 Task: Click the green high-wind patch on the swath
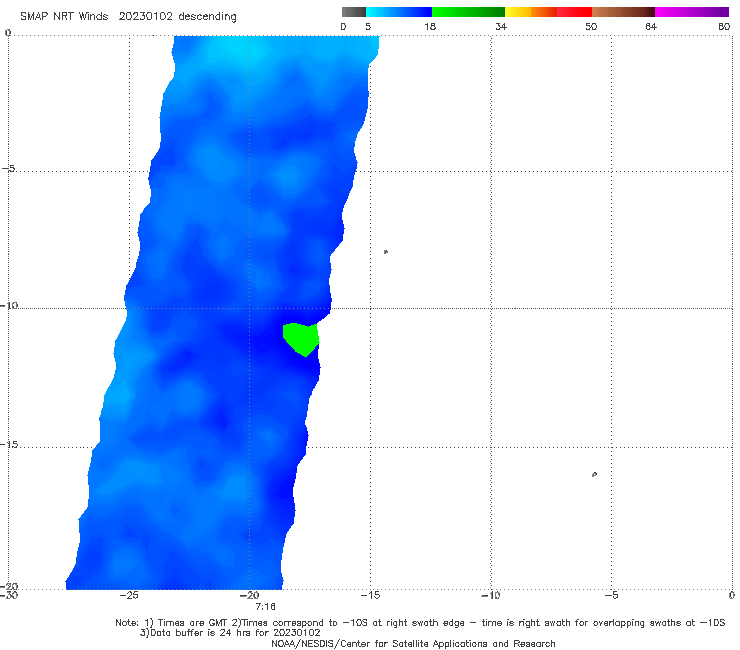(x=301, y=339)
